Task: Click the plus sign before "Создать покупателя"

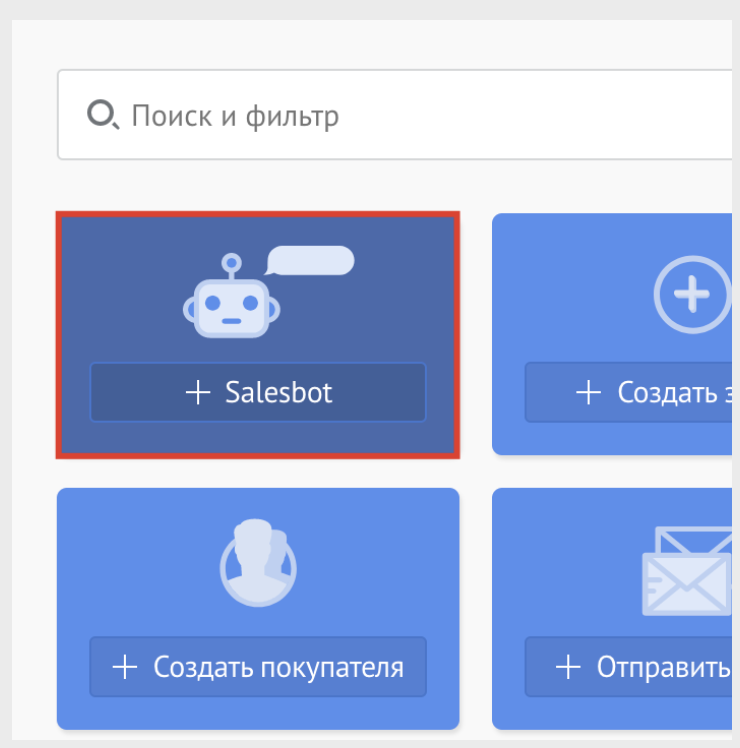Action: [125, 667]
